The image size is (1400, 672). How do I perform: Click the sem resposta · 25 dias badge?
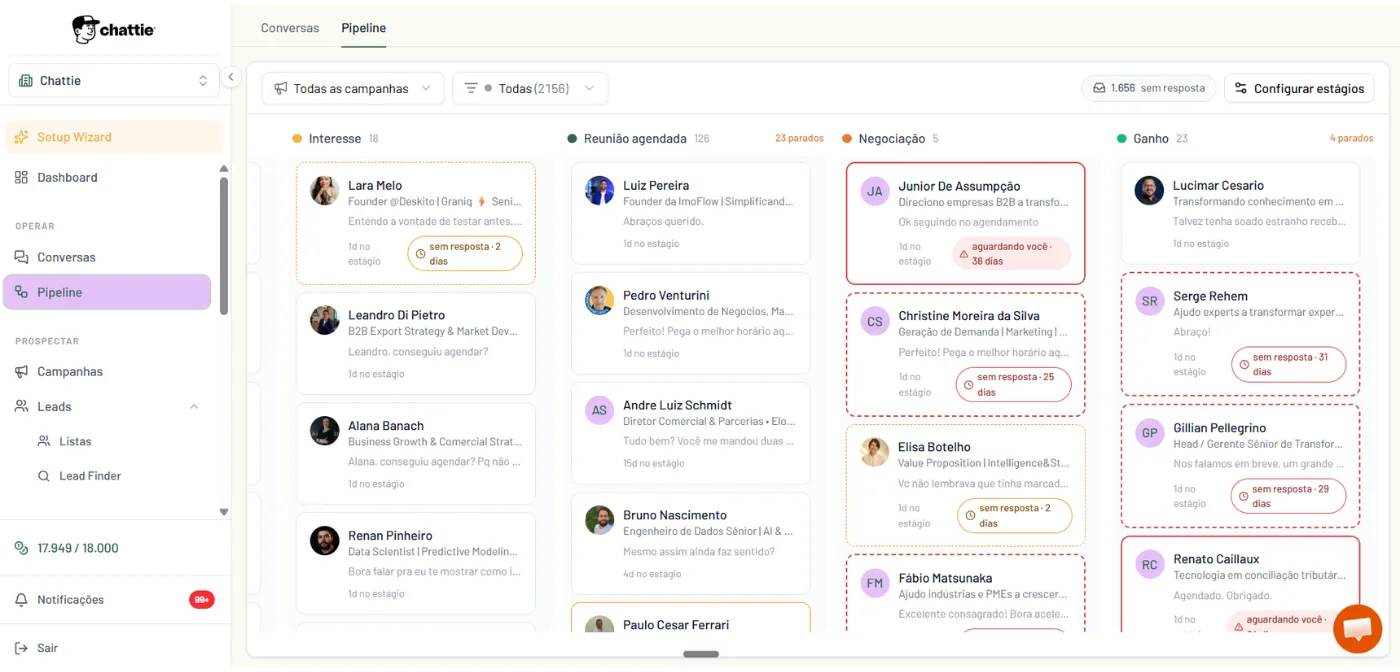tap(1014, 385)
